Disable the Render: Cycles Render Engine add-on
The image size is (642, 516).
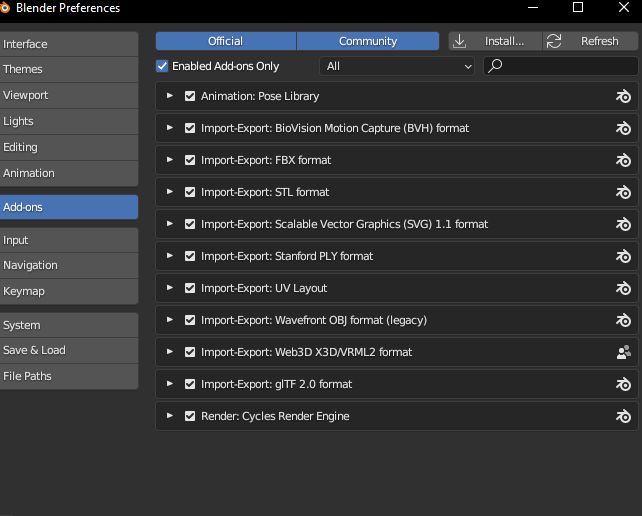(190, 416)
